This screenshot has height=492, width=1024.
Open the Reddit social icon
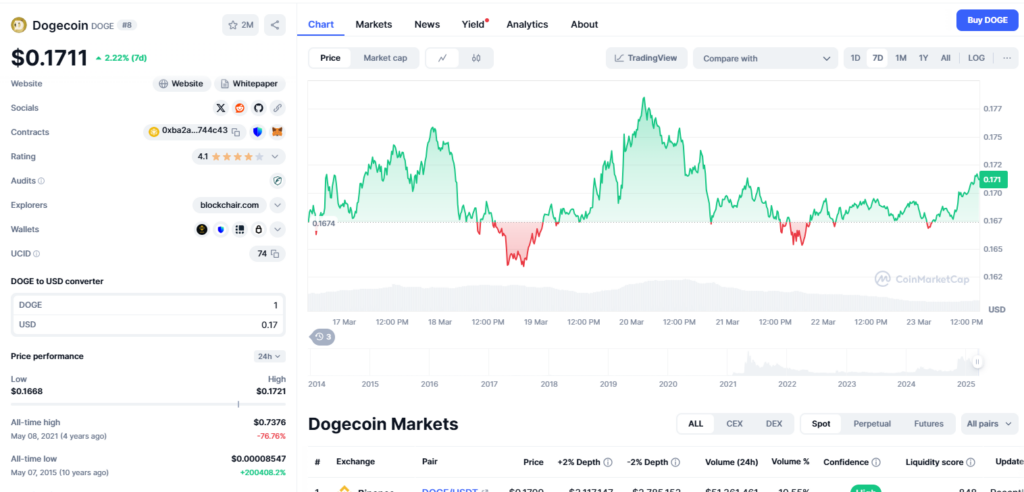240,108
